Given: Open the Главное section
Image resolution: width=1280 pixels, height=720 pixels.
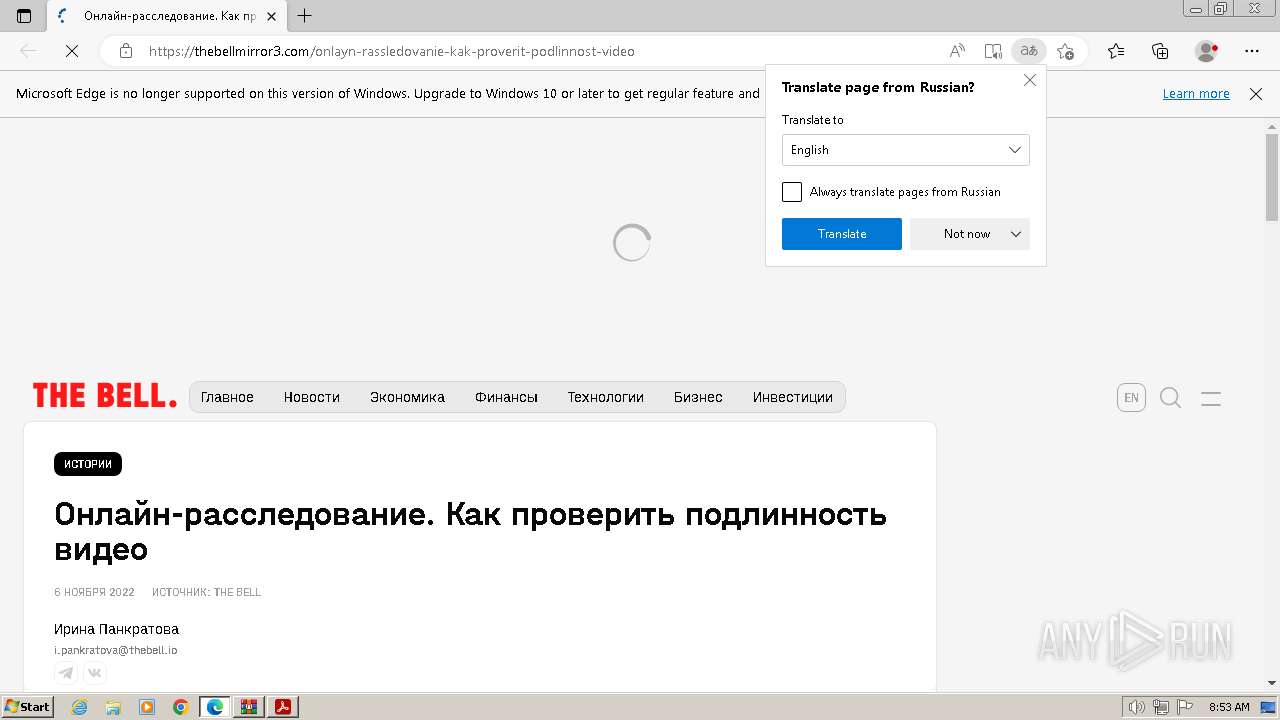Looking at the screenshot, I should 227,397.
